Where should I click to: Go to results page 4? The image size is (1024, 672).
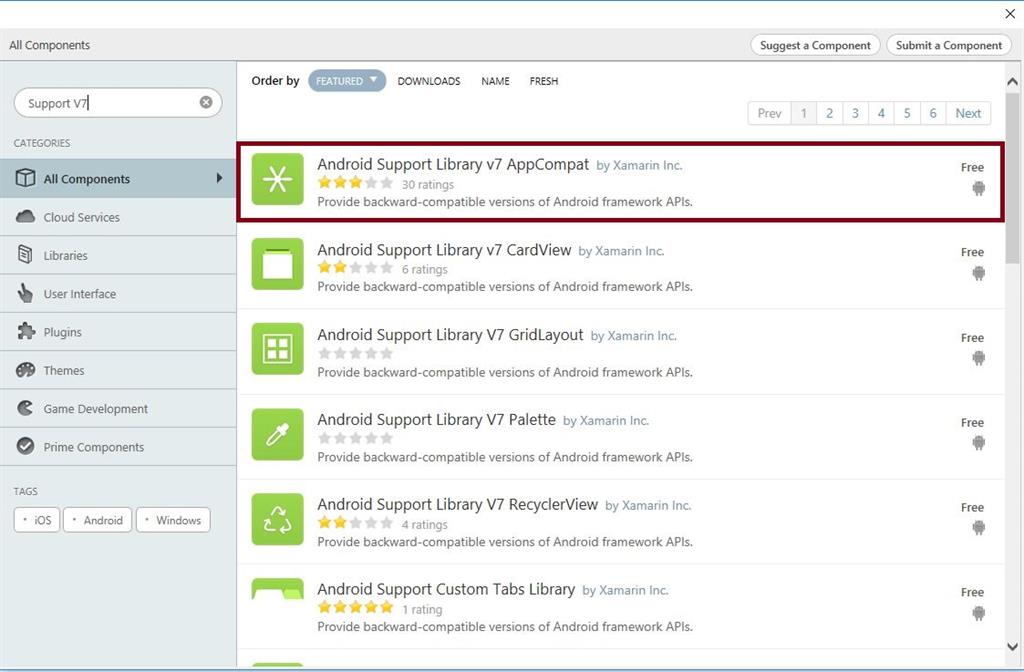point(881,113)
